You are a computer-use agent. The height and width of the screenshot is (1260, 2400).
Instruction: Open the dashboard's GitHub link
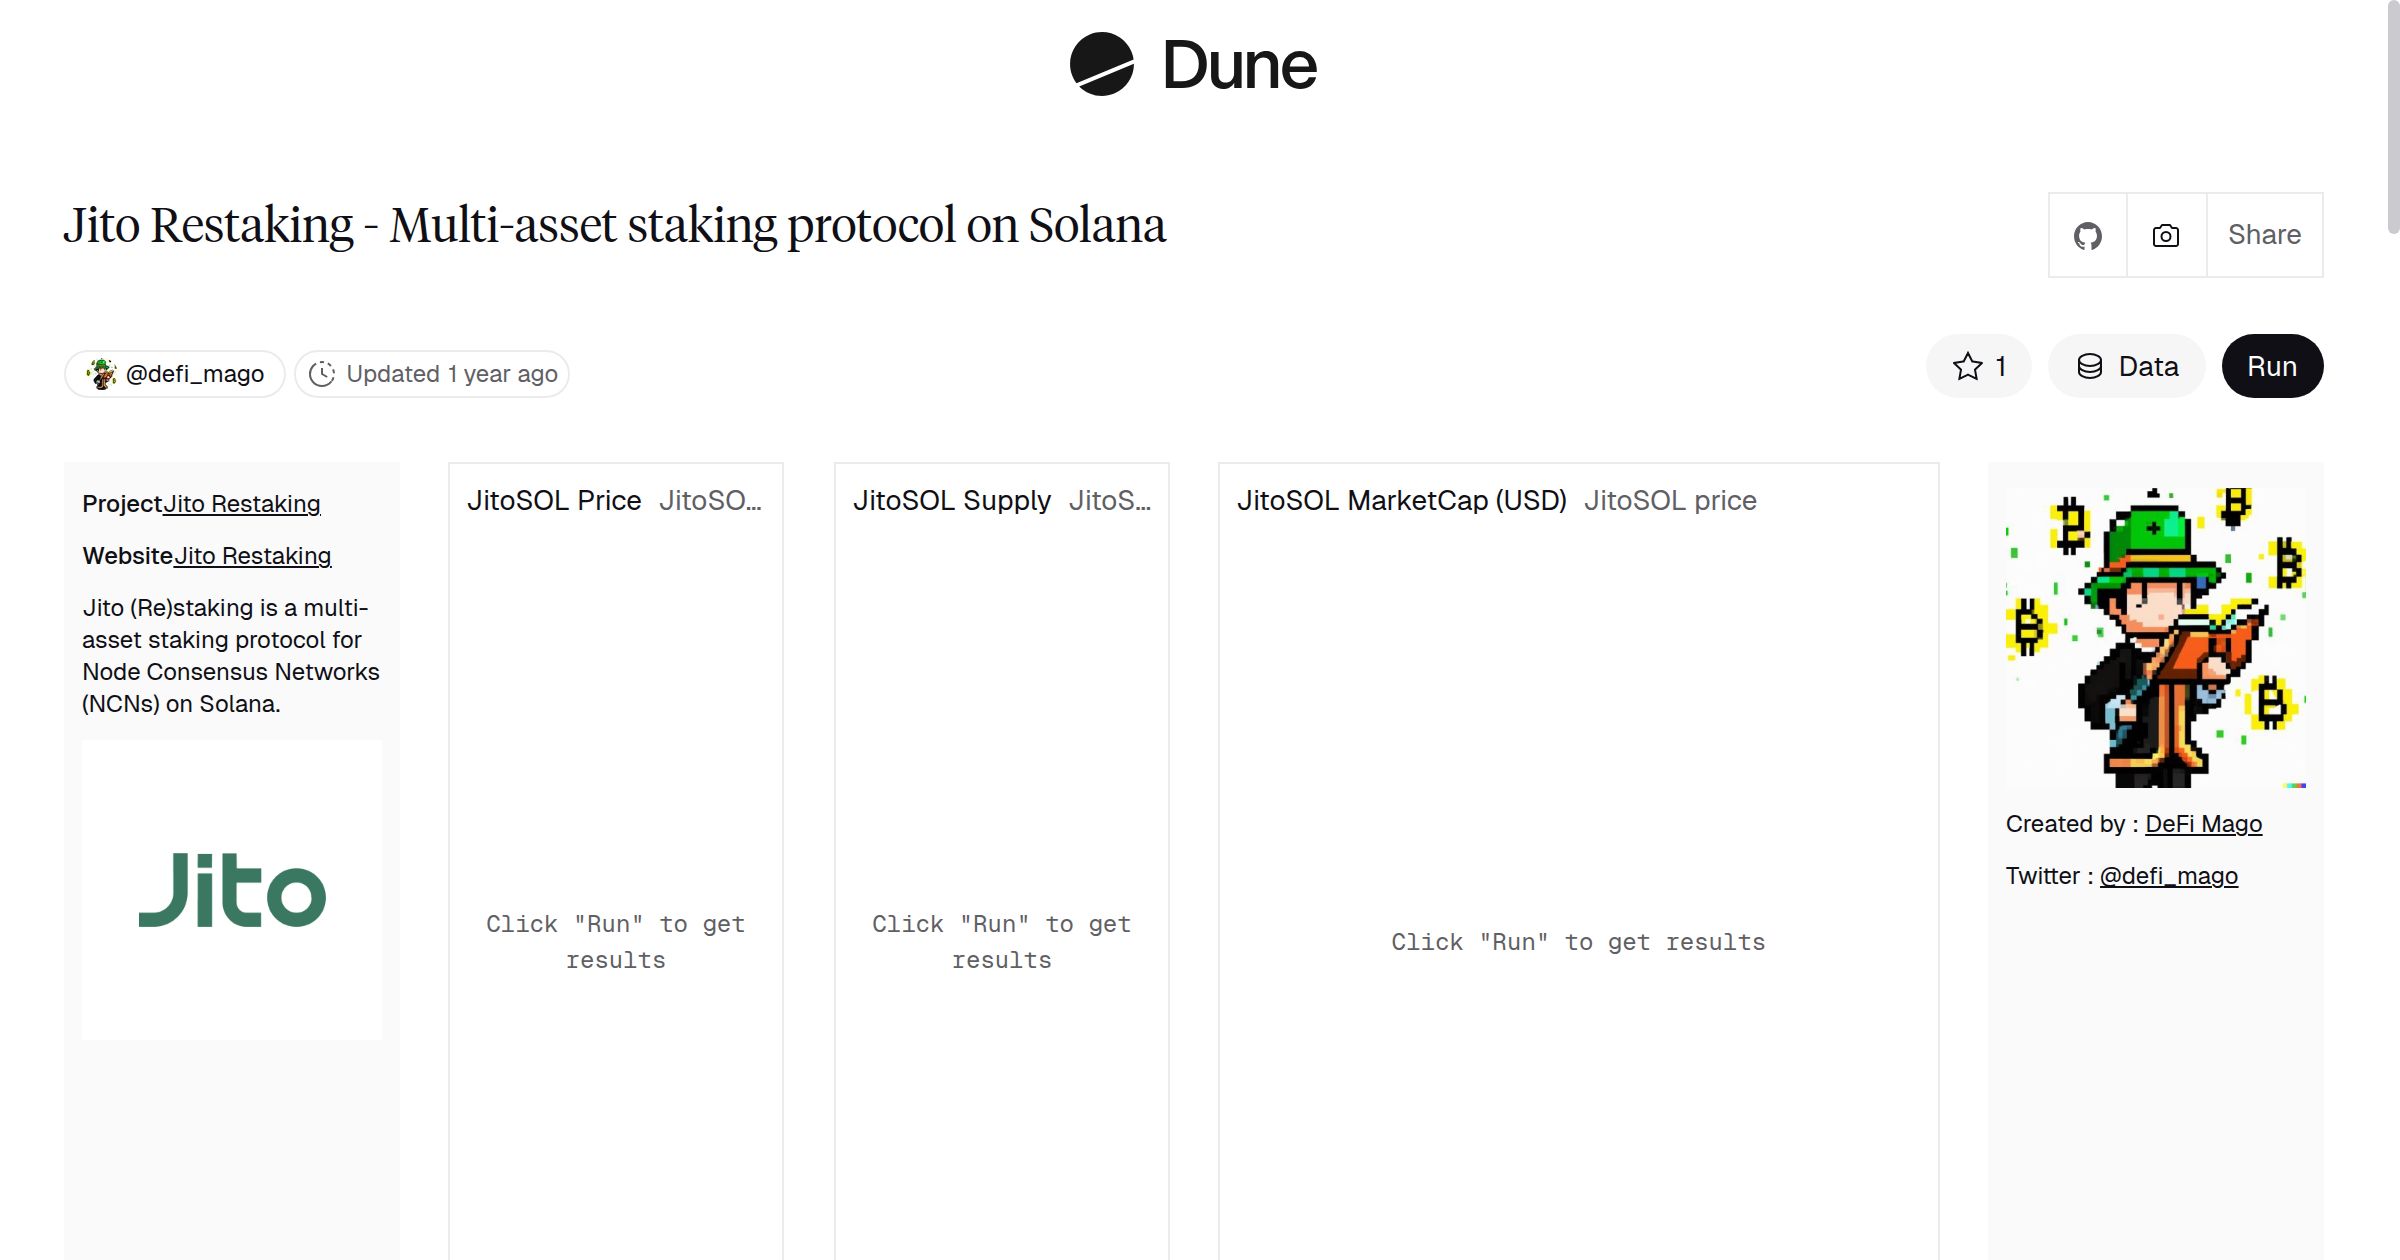[x=2087, y=234]
